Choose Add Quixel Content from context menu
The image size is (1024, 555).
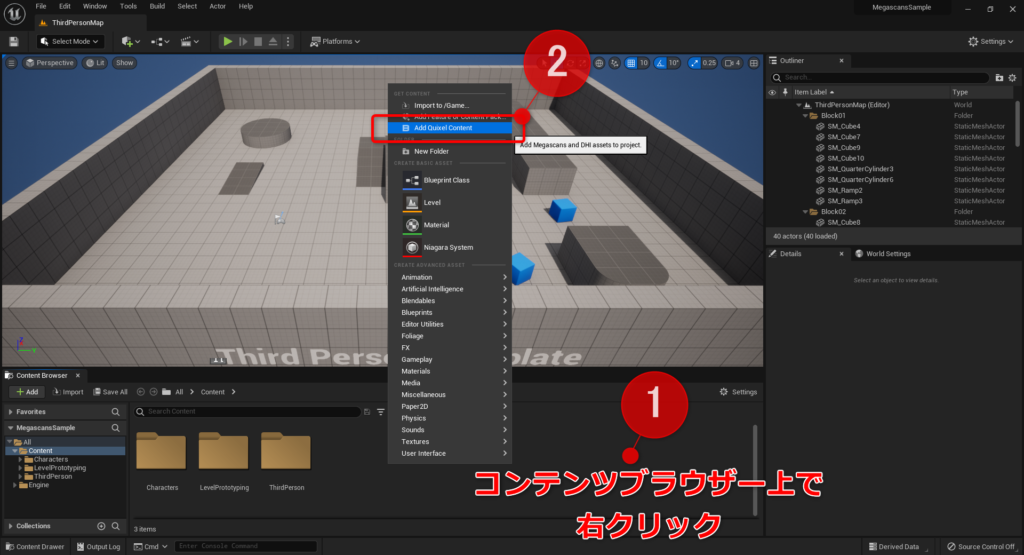coord(449,128)
